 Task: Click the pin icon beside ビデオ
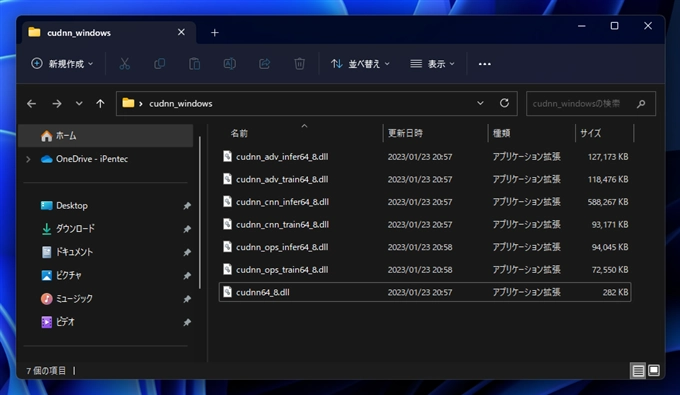click(x=187, y=323)
